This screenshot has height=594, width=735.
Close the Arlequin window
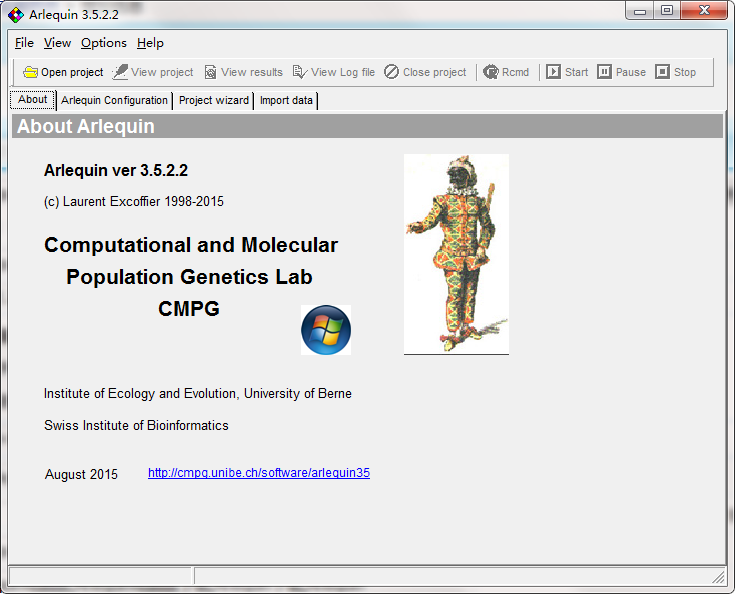(x=704, y=11)
